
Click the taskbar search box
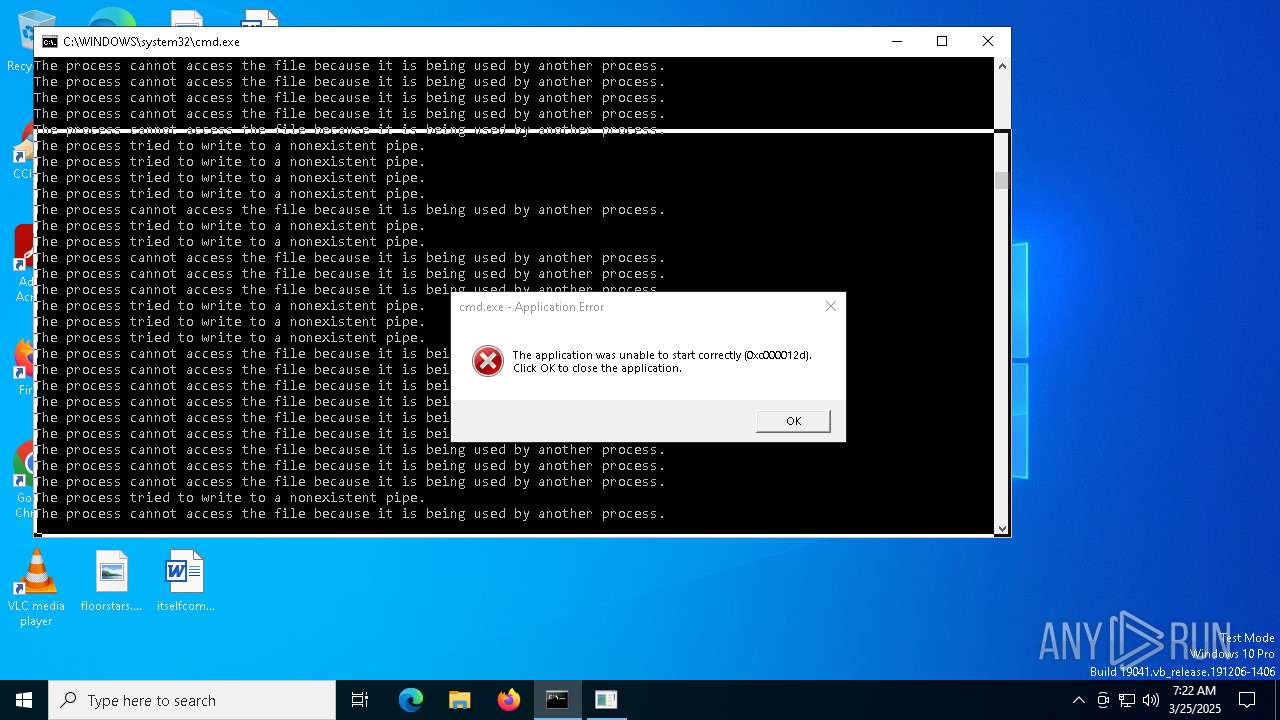[x=192, y=700]
